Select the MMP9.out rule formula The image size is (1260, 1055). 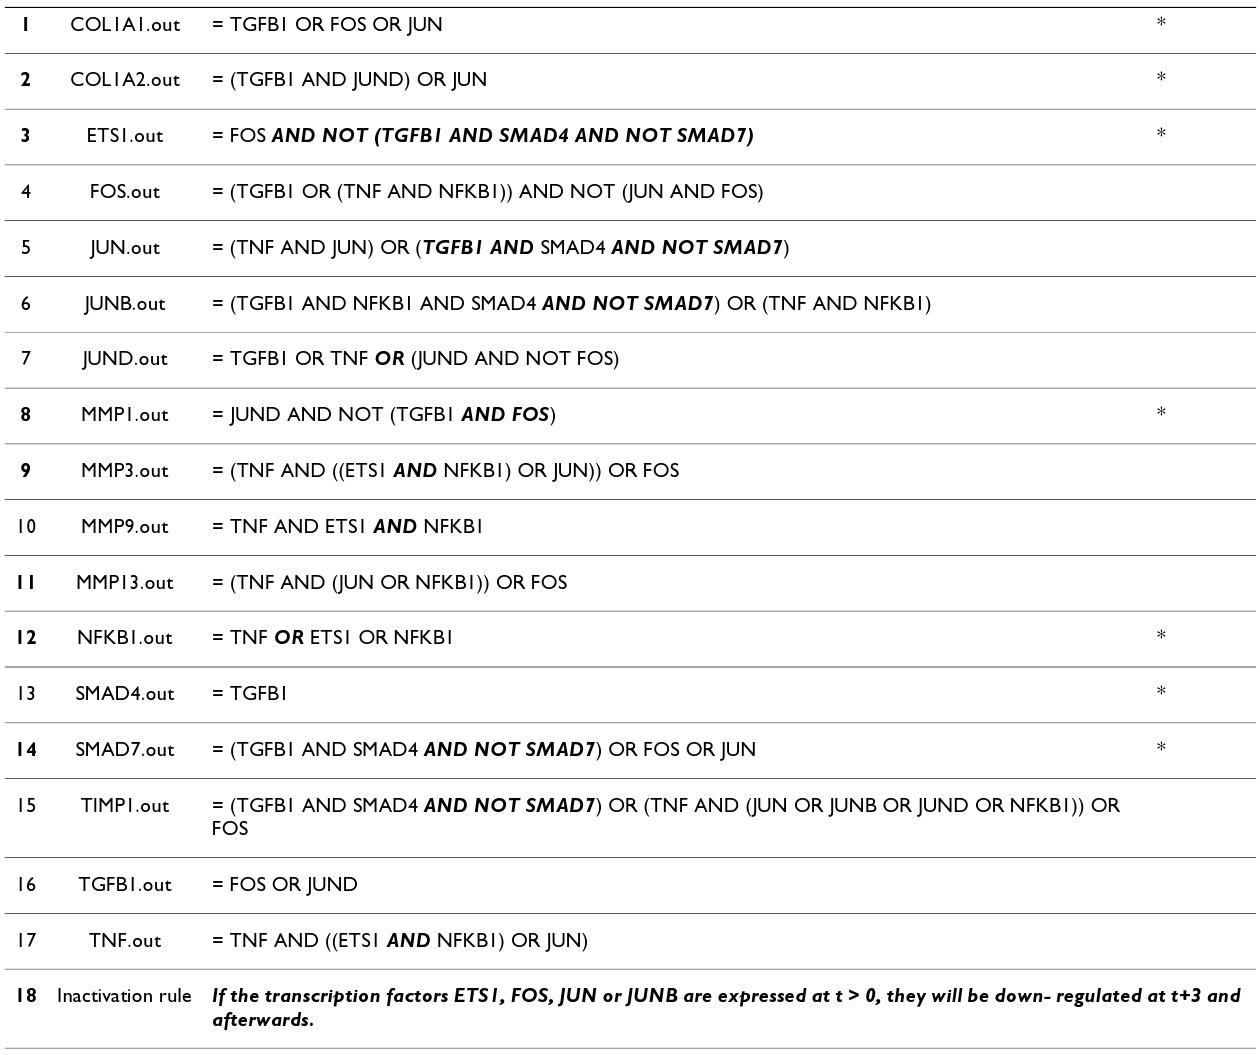pos(347,527)
